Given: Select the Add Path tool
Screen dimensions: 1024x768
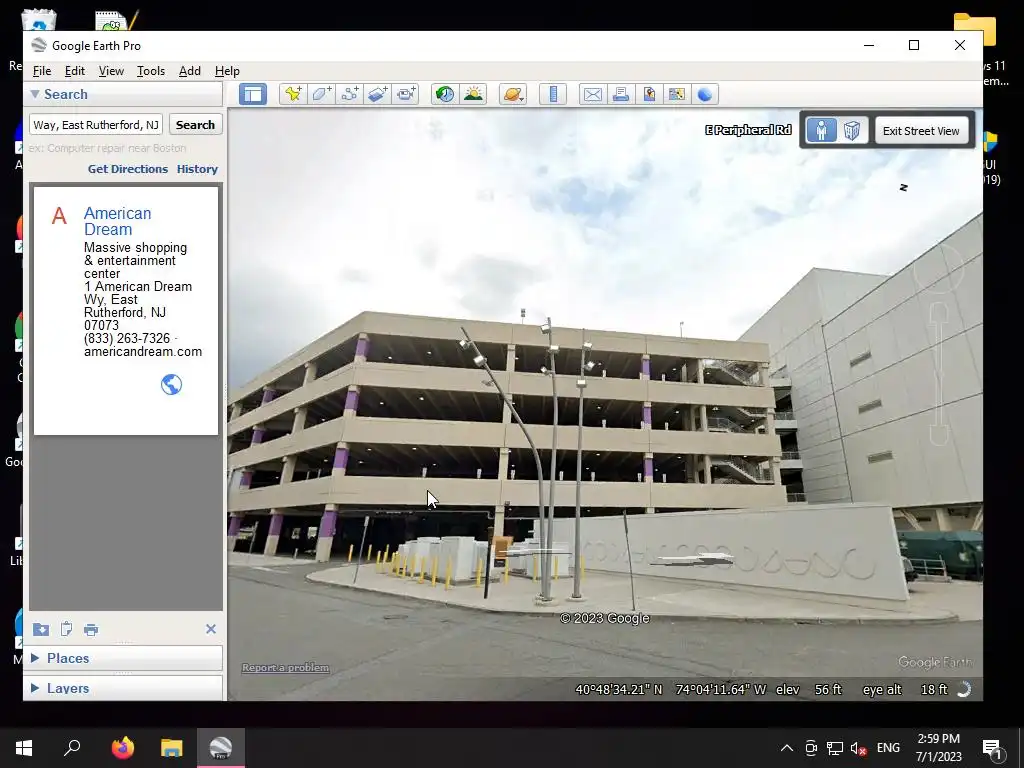Looking at the screenshot, I should (349, 94).
